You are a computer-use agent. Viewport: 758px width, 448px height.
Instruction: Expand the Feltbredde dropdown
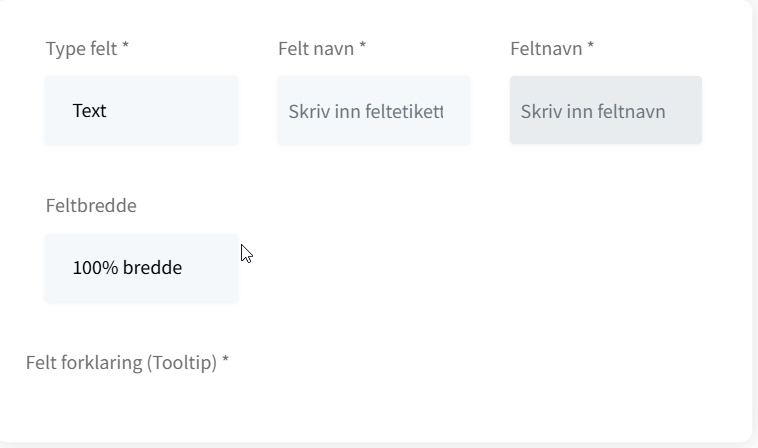point(142,268)
